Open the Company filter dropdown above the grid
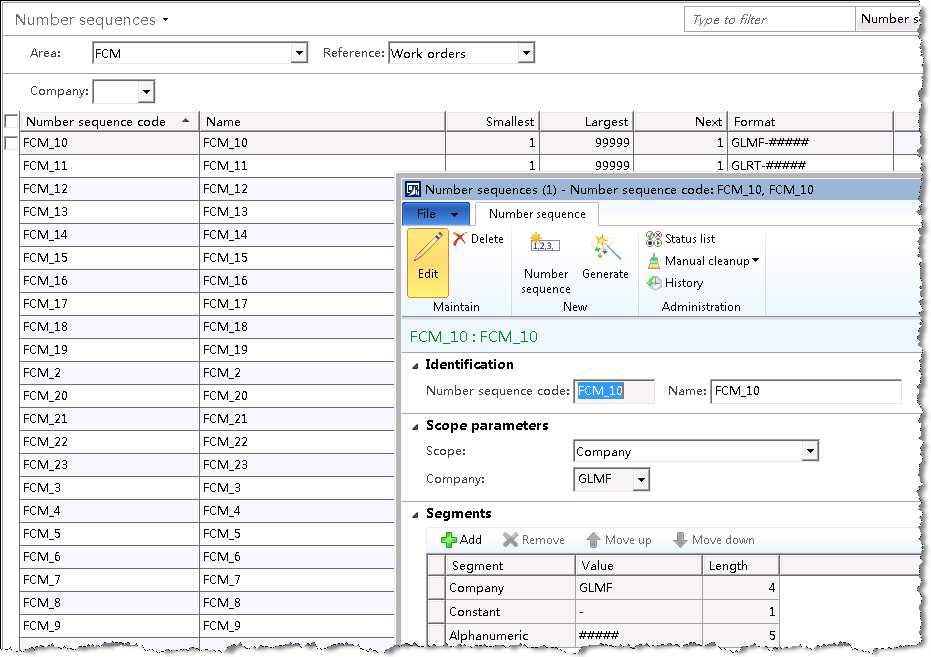 [x=146, y=91]
